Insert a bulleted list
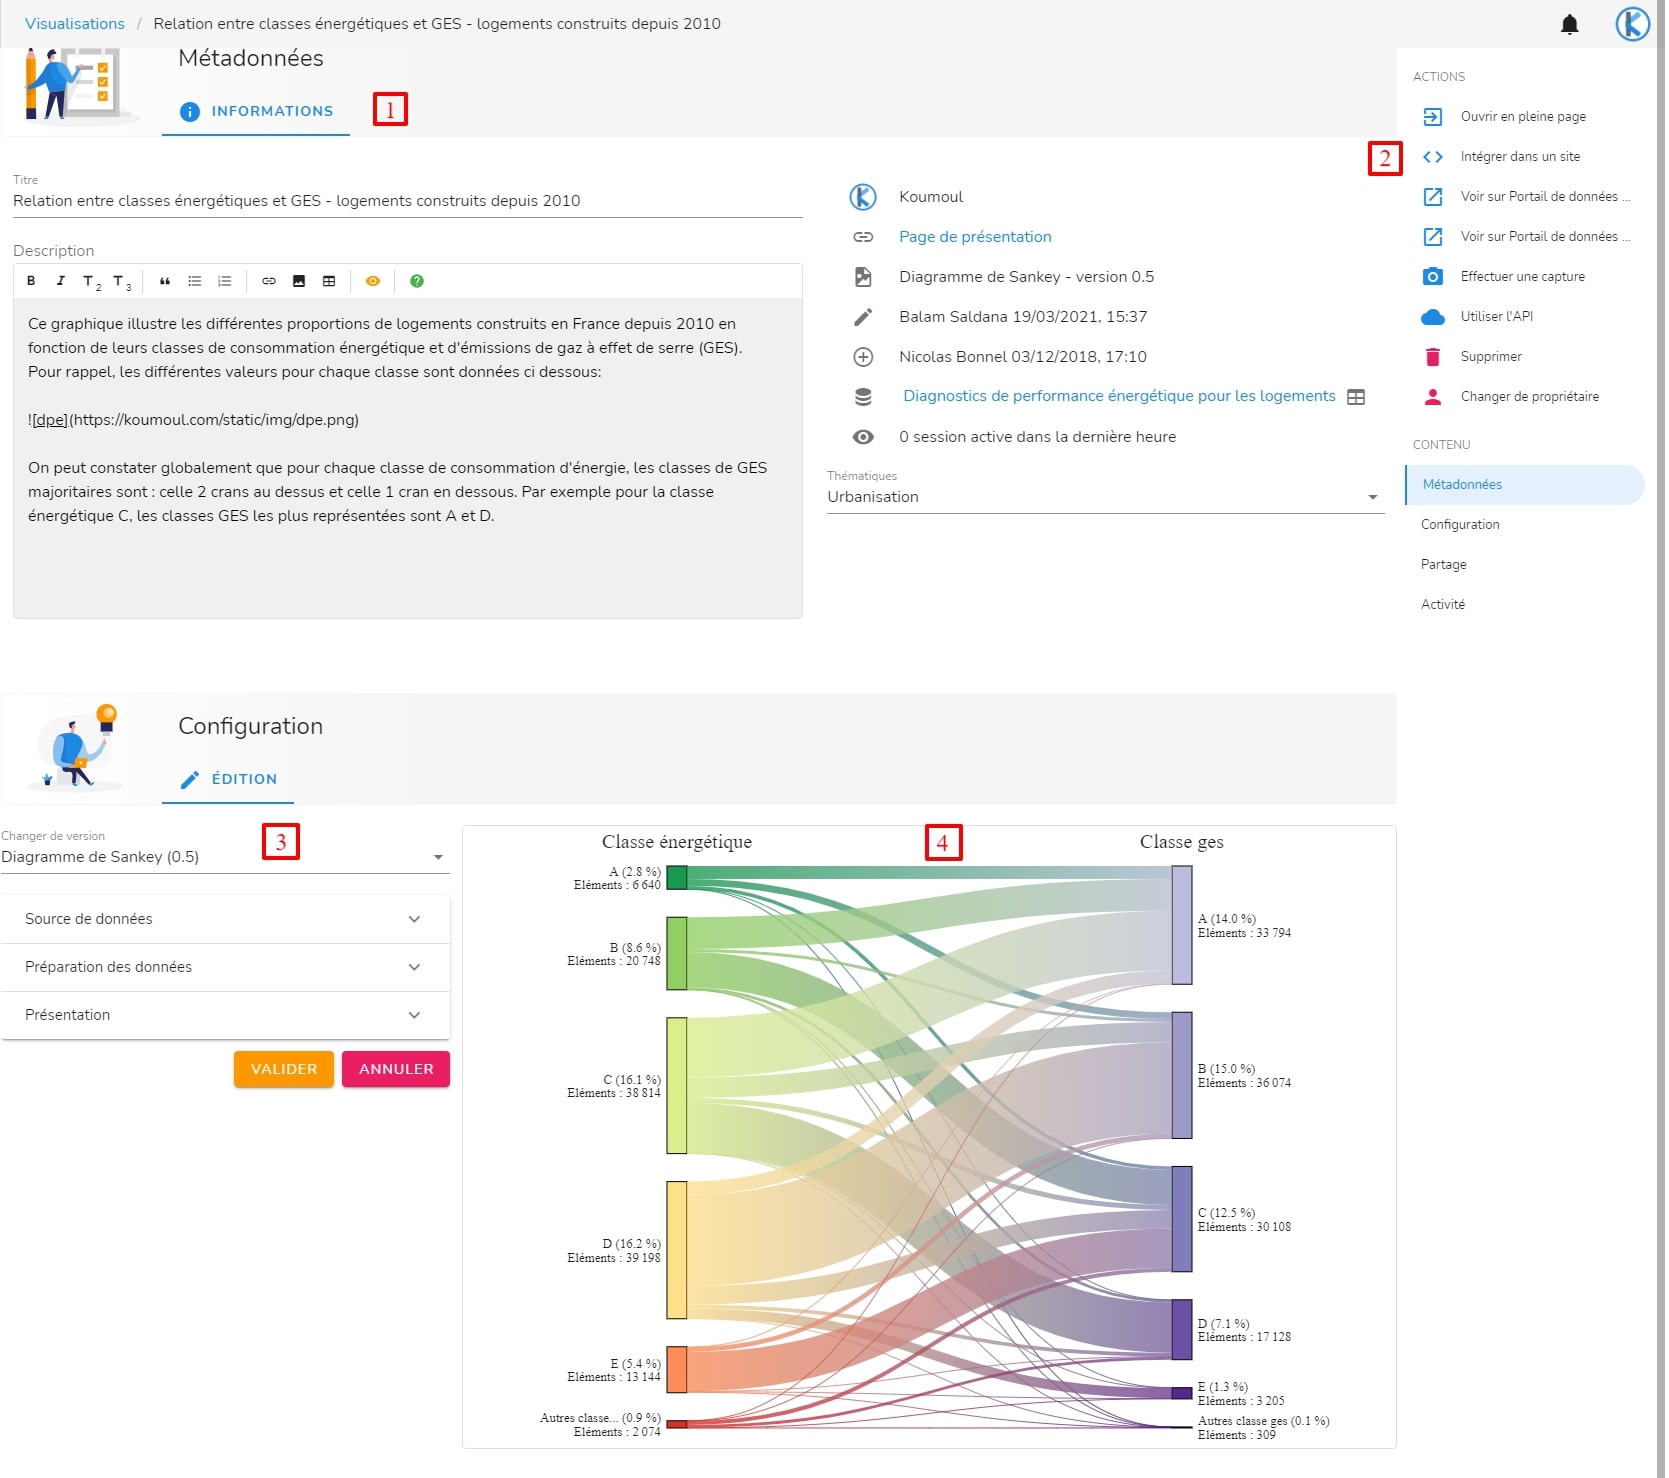This screenshot has width=1669, height=1478. click(195, 281)
